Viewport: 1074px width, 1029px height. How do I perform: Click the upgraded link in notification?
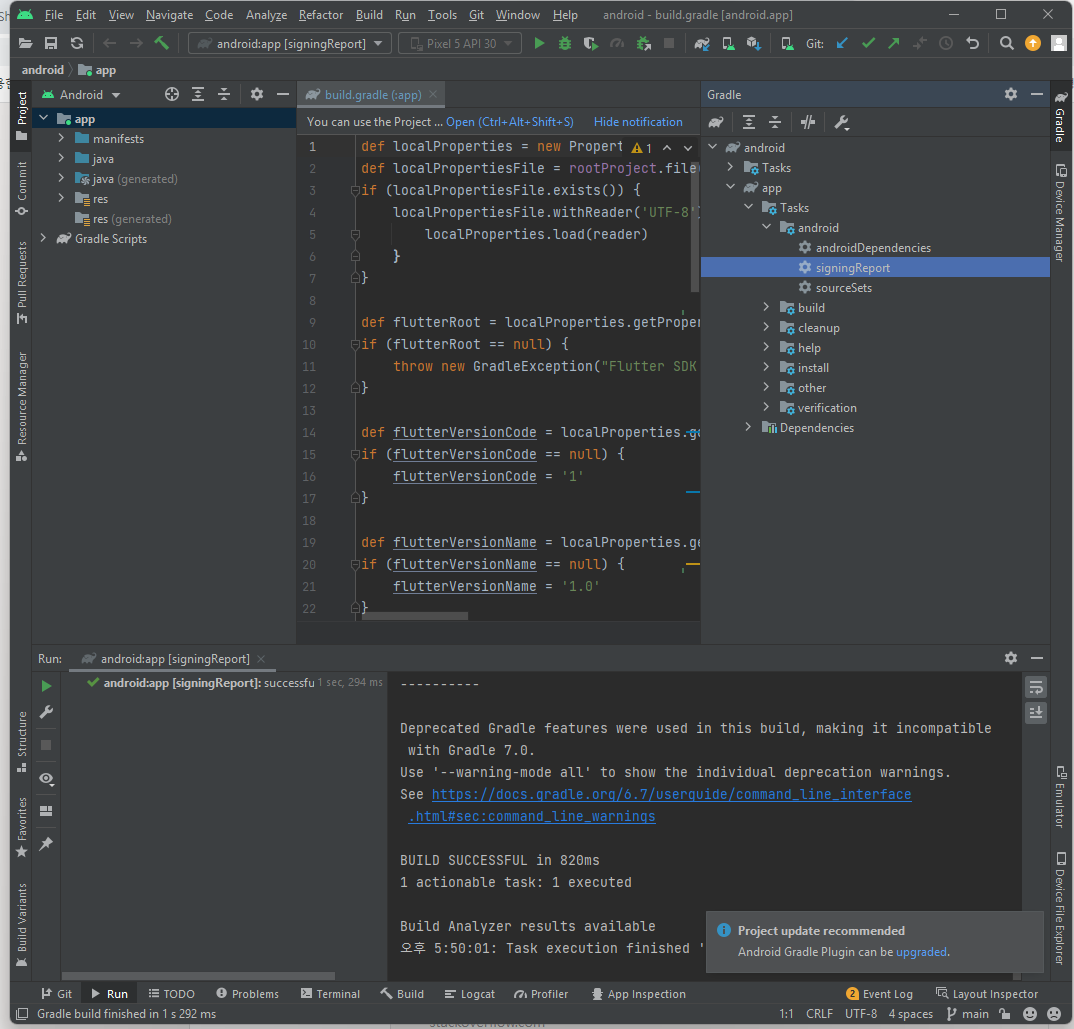(x=921, y=952)
